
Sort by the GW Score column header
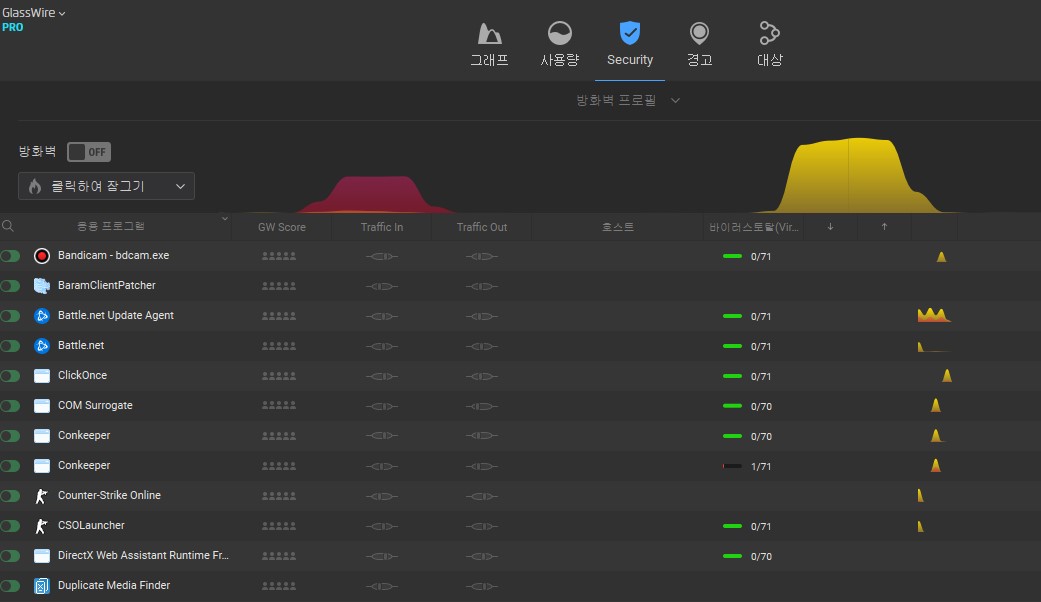(x=281, y=227)
